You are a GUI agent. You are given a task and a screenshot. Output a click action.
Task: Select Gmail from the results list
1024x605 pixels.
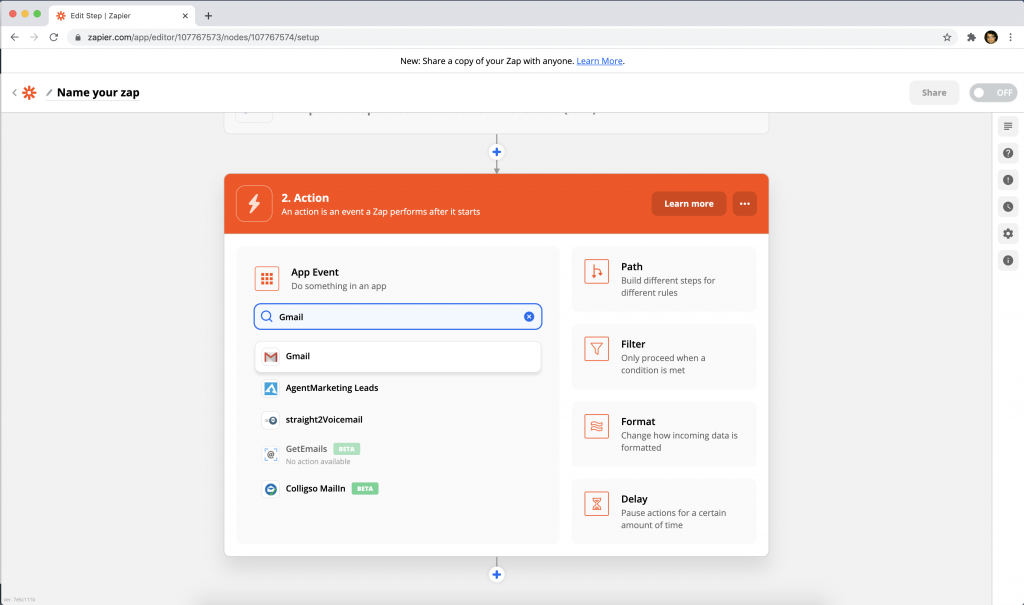pyautogui.click(x=398, y=357)
